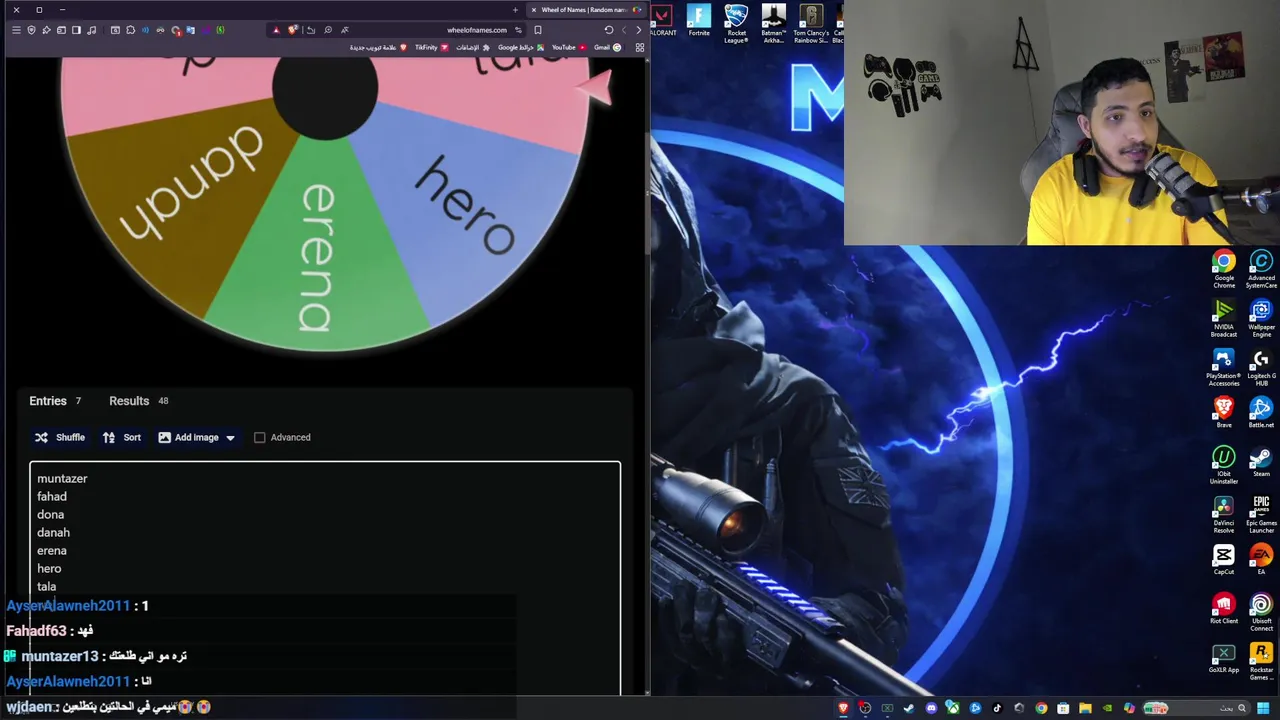Open Gmail bookmark in bookmarks bar
The image size is (1280, 720).
pos(607,47)
